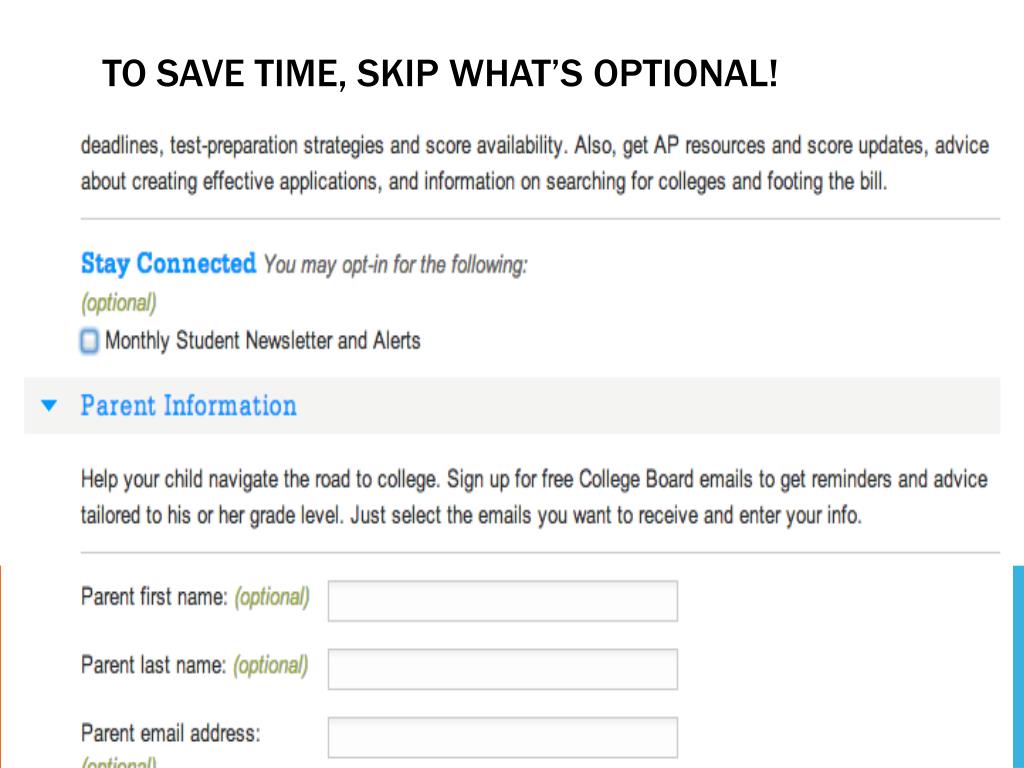This screenshot has width=1024, height=768.
Task: Collapse Parent Information with the blue triangle
Action: (x=48, y=406)
